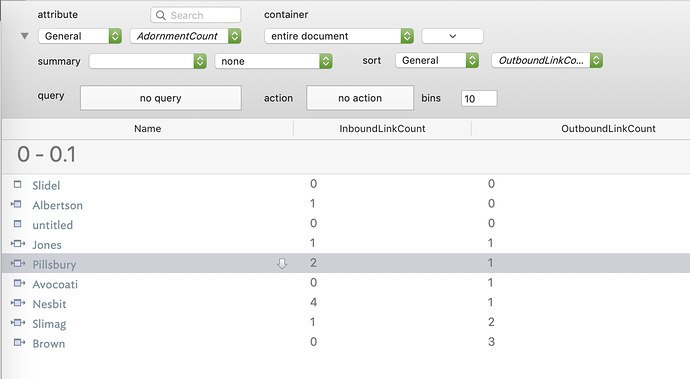This screenshot has height=379, width=690.
Task: Click the no query button
Action: point(161,98)
